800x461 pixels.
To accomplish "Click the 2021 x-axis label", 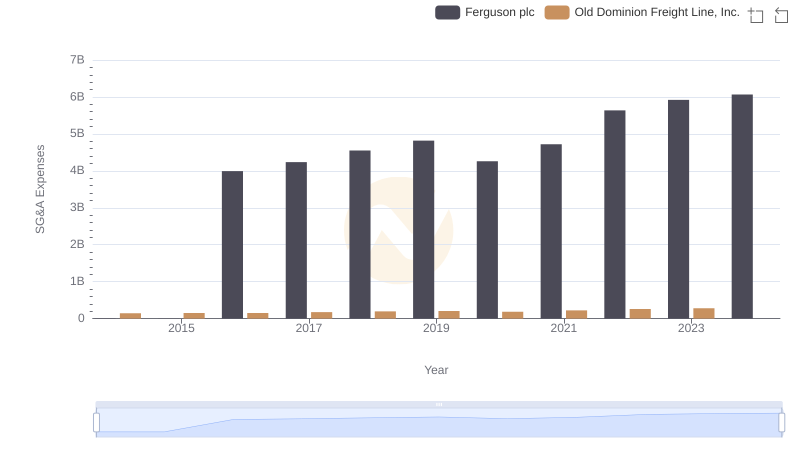I will coord(564,328).
